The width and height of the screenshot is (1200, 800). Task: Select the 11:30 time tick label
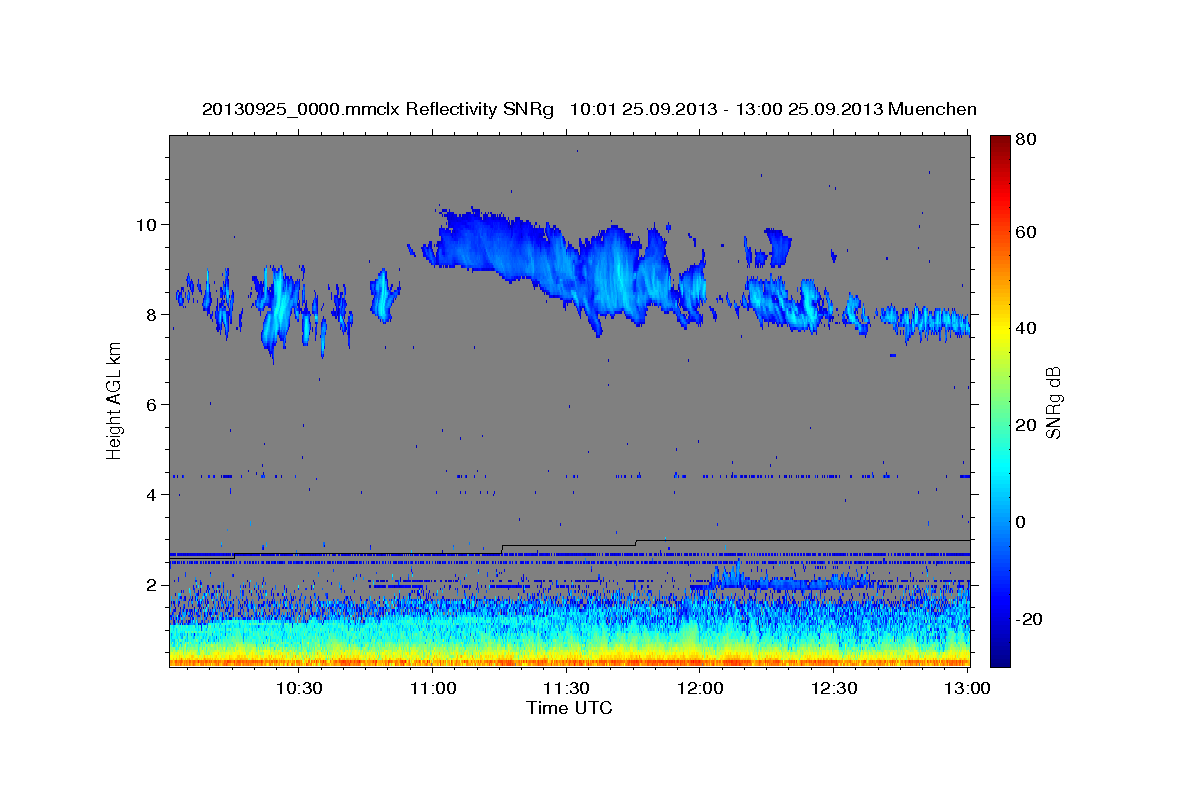(x=567, y=689)
